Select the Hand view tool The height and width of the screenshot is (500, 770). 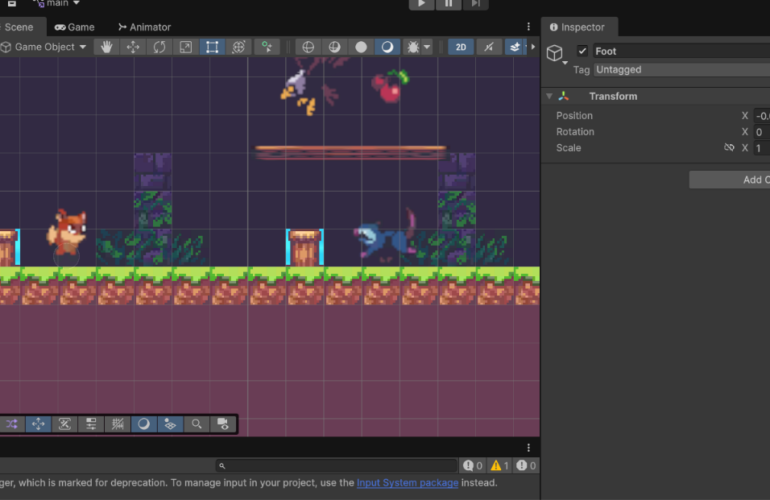point(107,47)
